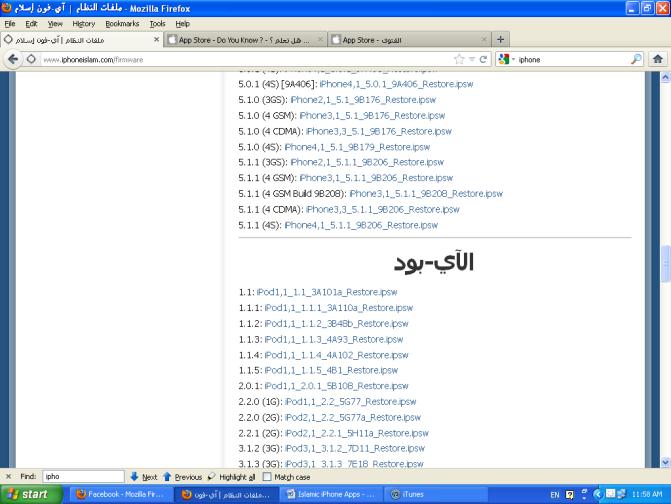The height and width of the screenshot is (504, 671).
Task: Click the search box containing iphone
Action: click(x=573, y=59)
